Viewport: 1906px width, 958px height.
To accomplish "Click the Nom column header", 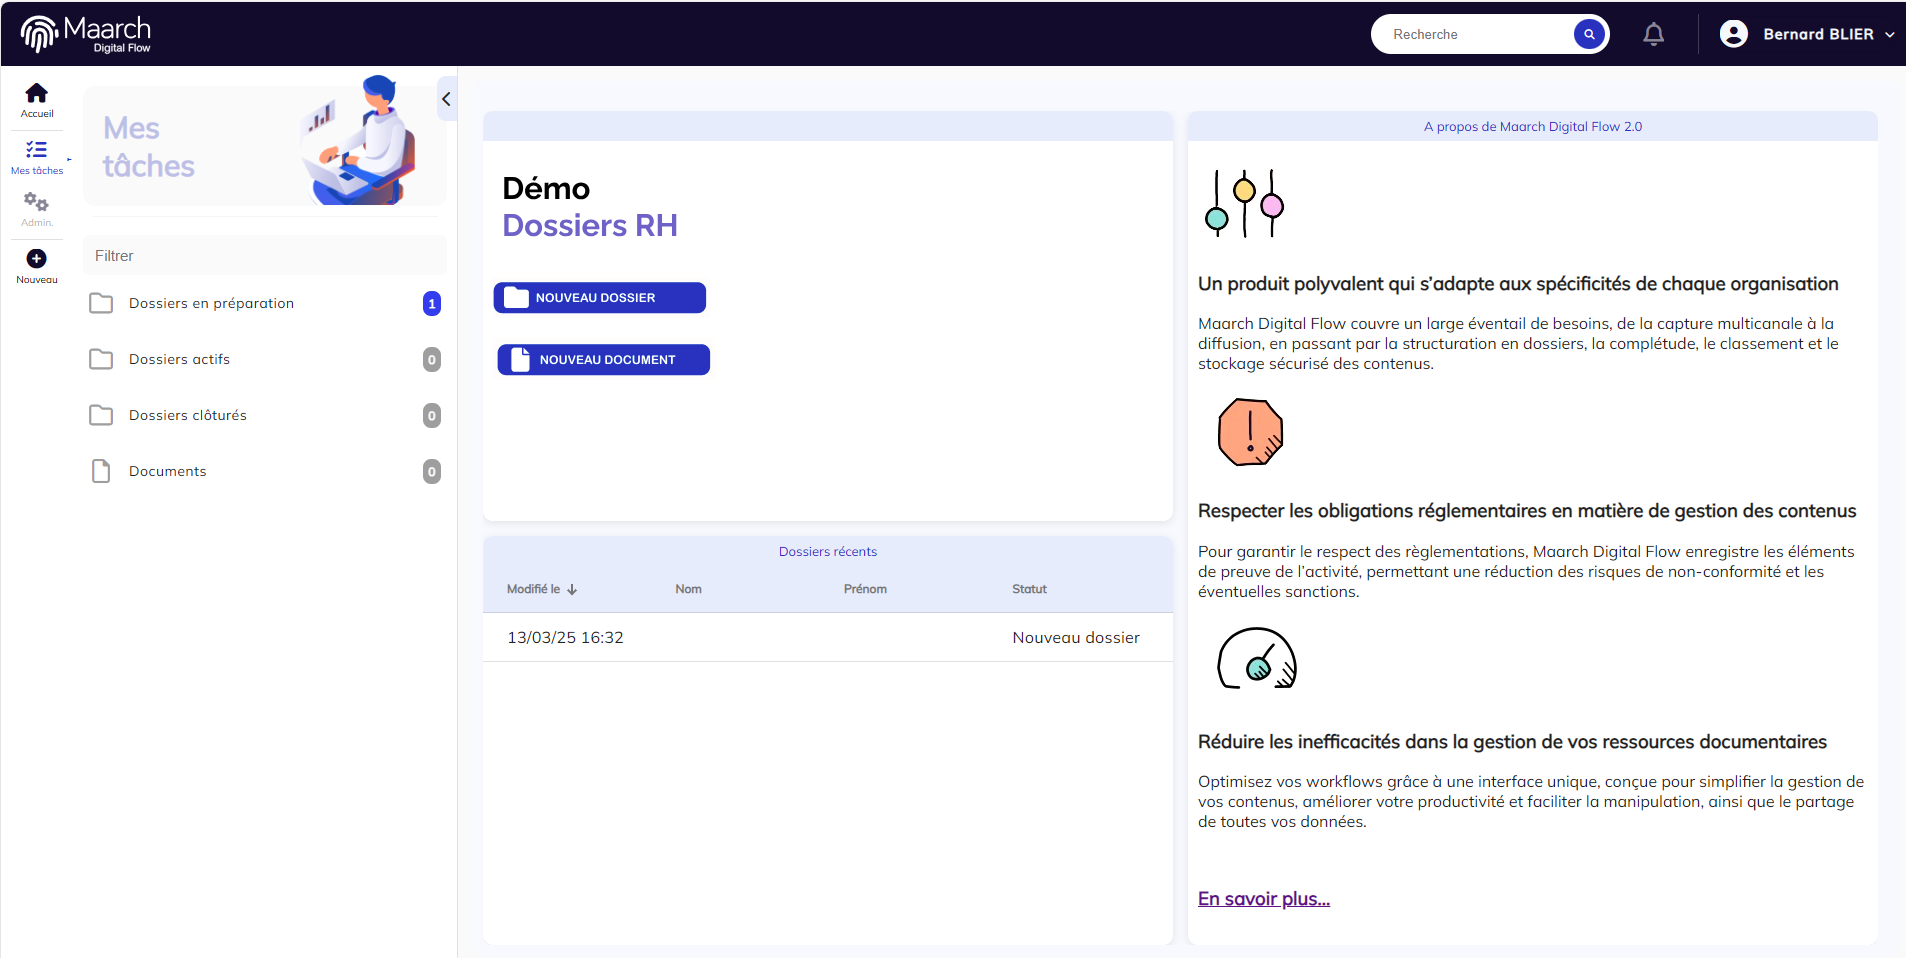I will pyautogui.click(x=688, y=589).
